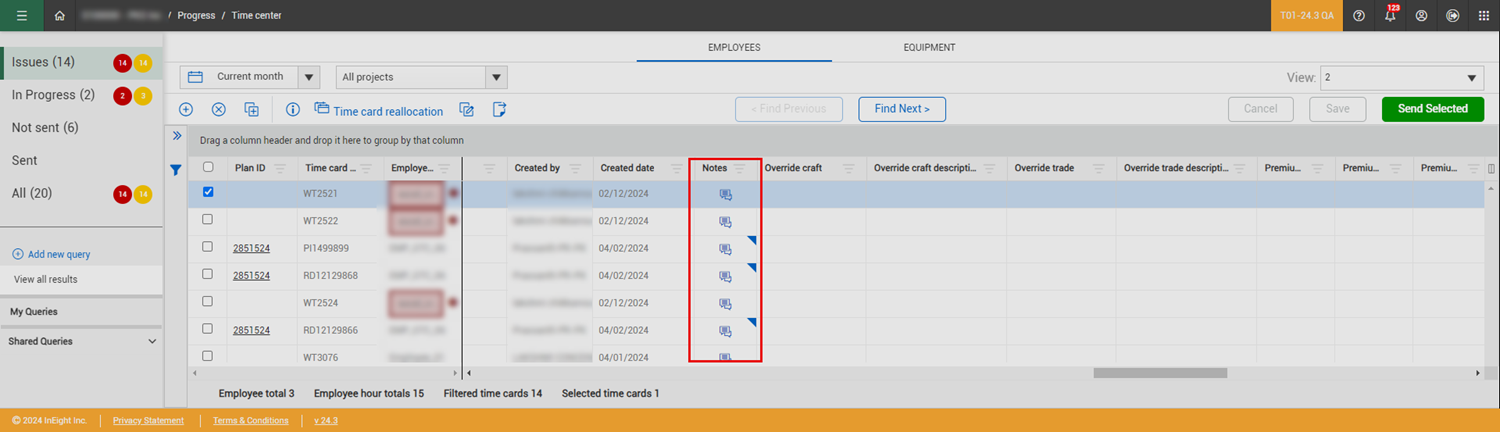The image size is (1500, 432).
Task: Go to the Home icon
Action: [x=60, y=16]
